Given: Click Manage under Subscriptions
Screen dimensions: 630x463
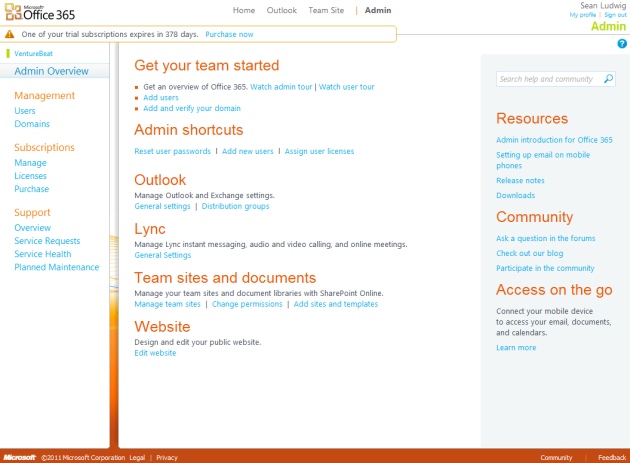Looking at the screenshot, I should tap(31, 163).
